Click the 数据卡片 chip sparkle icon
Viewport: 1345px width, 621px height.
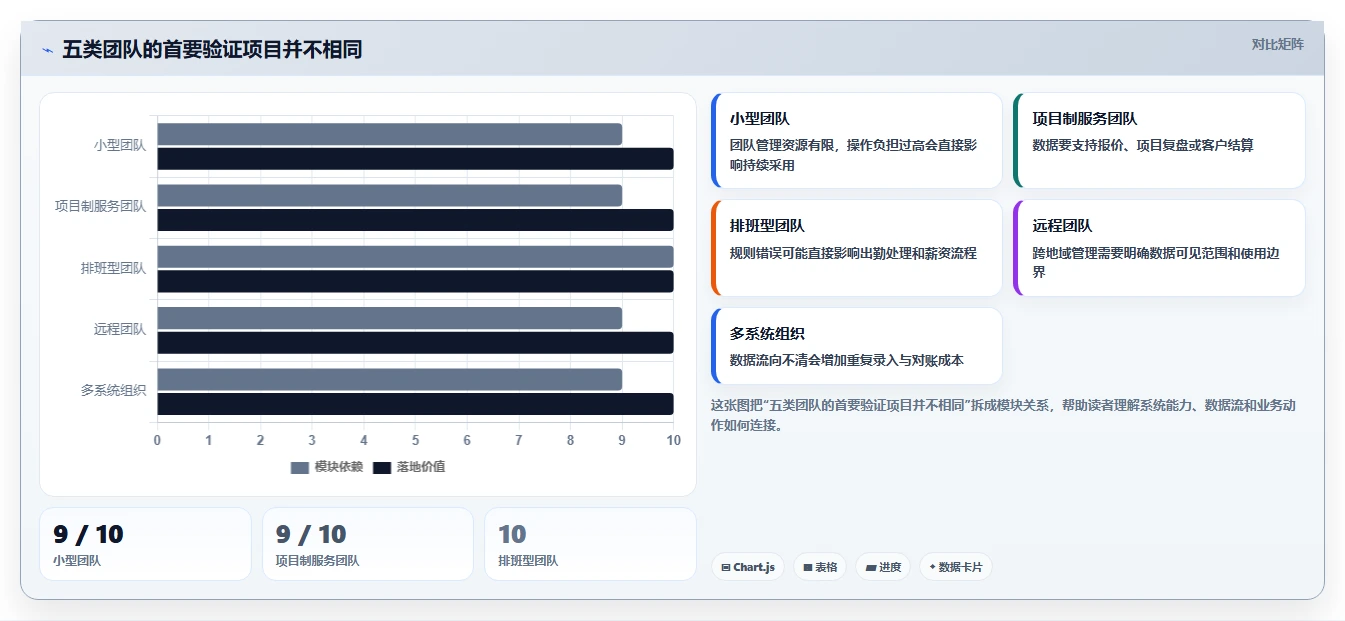coord(932,567)
